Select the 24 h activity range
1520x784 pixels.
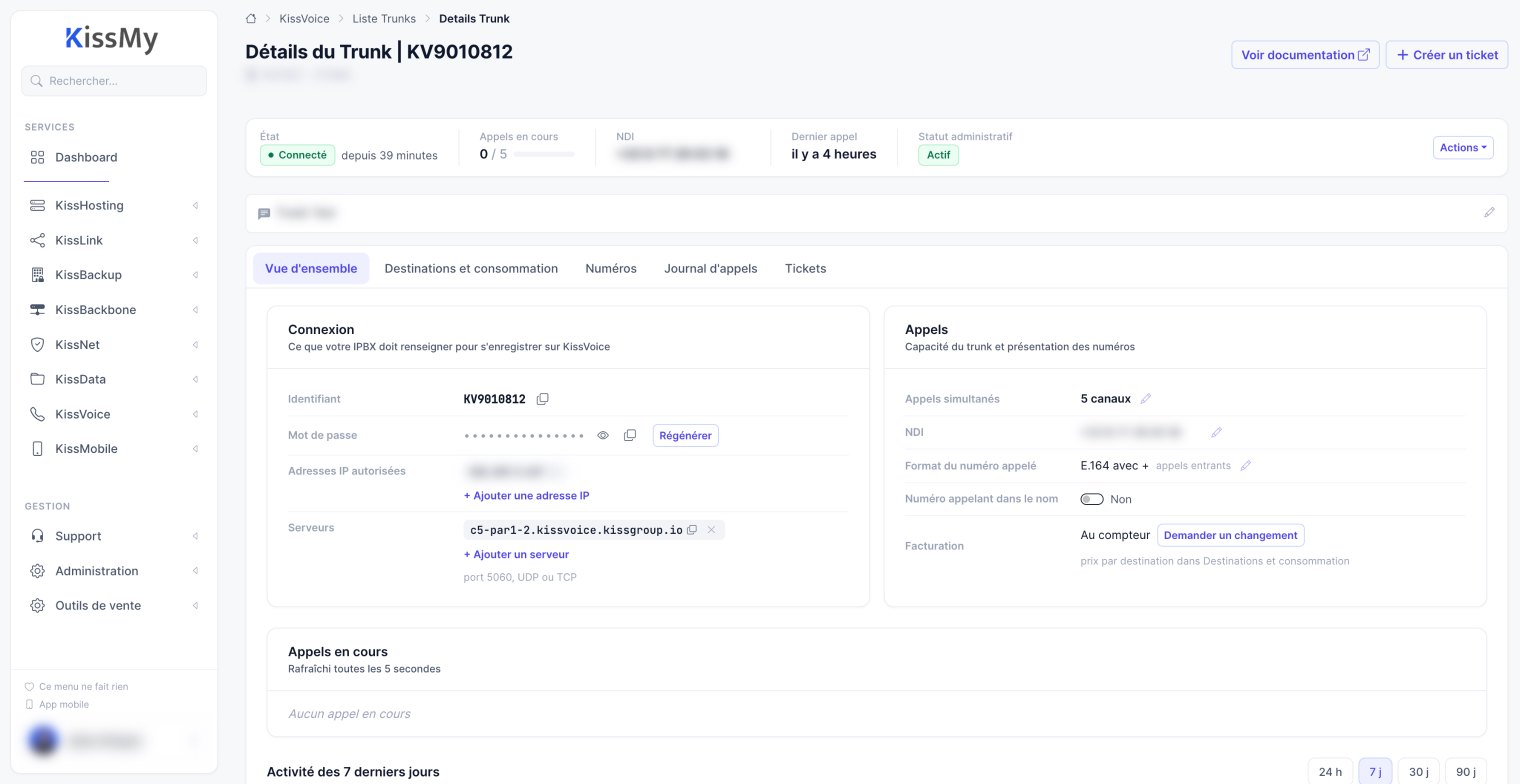click(1330, 772)
